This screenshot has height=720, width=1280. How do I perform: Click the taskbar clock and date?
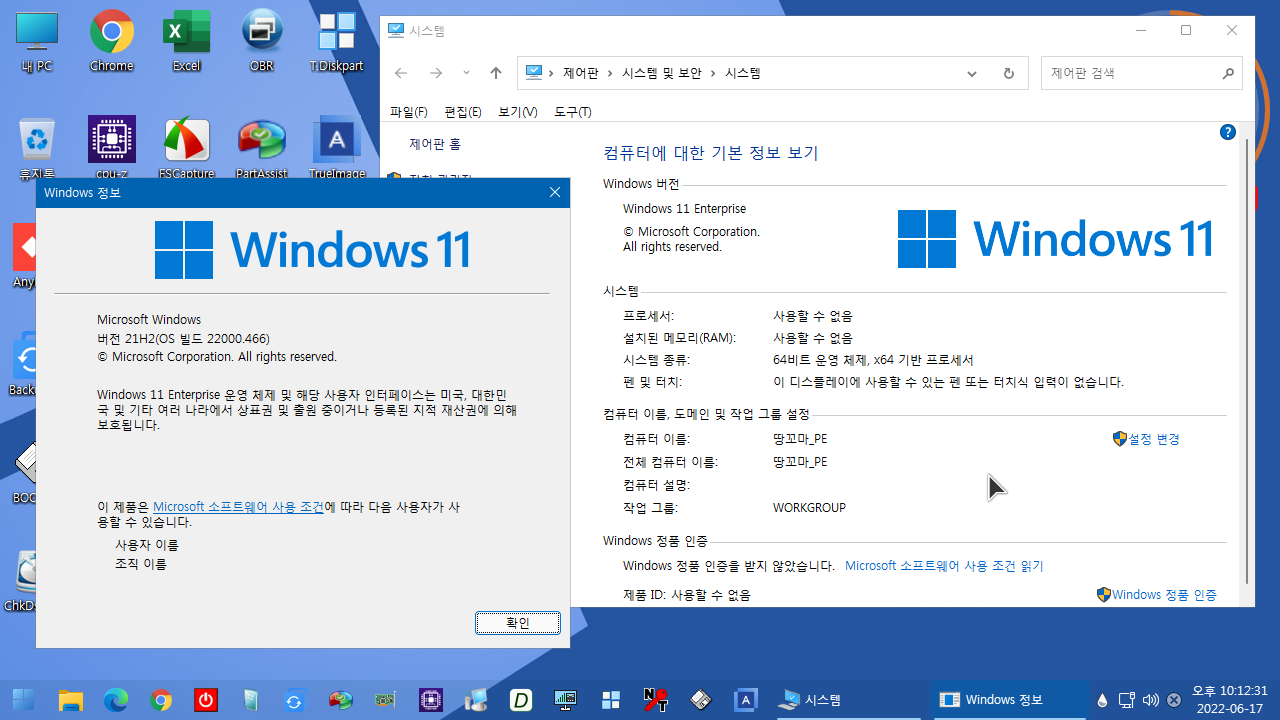click(x=1229, y=700)
